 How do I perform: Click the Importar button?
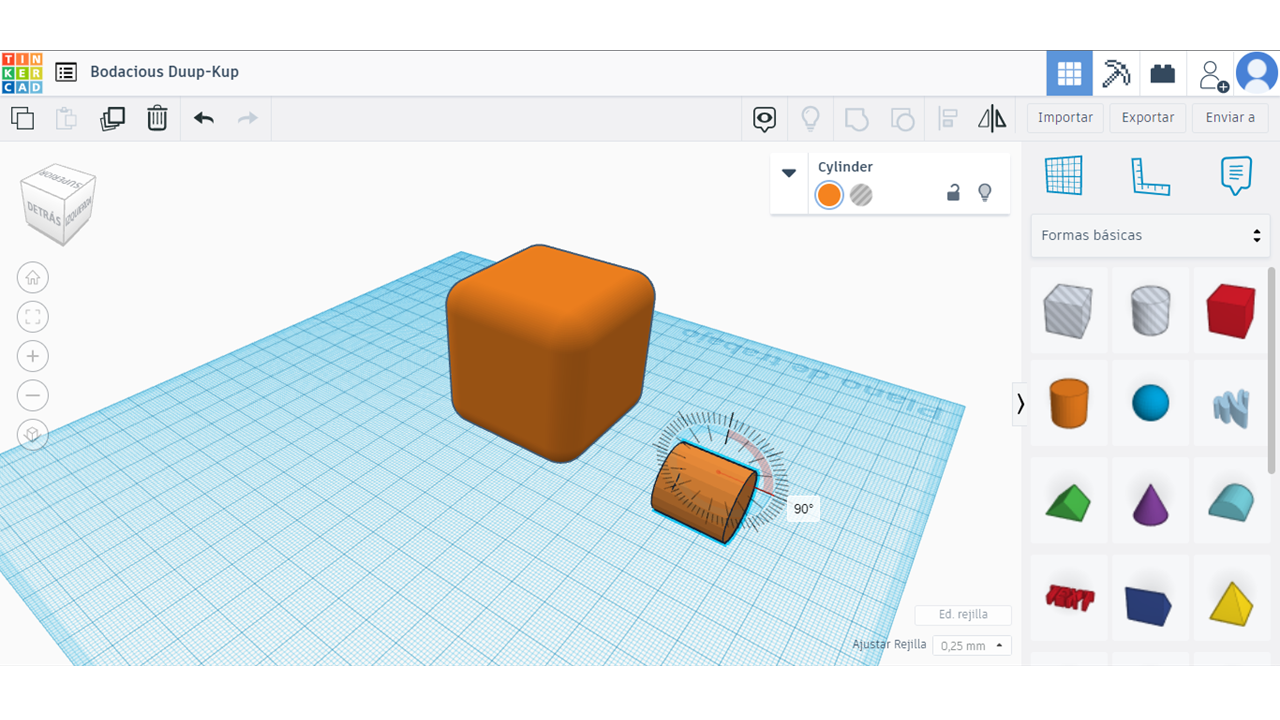tap(1065, 117)
